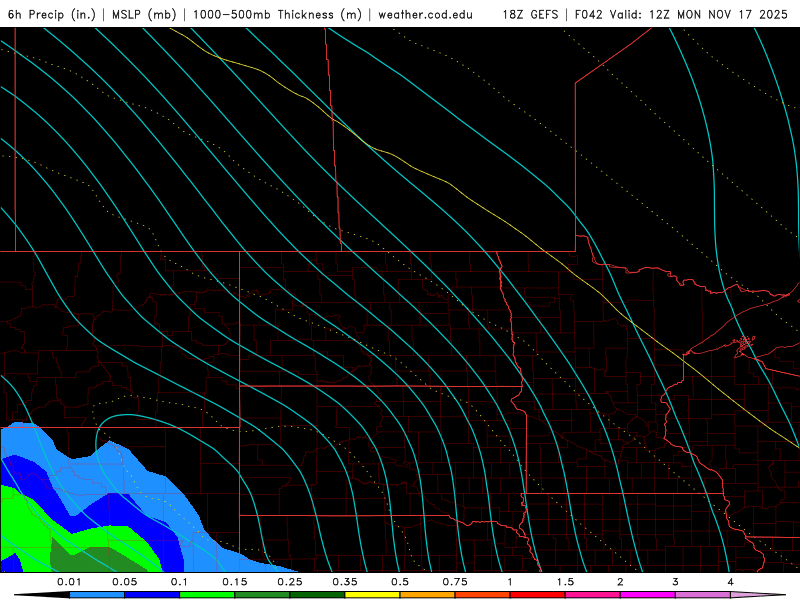
Task: Click the 0.5 legend value
Action: click(x=400, y=582)
